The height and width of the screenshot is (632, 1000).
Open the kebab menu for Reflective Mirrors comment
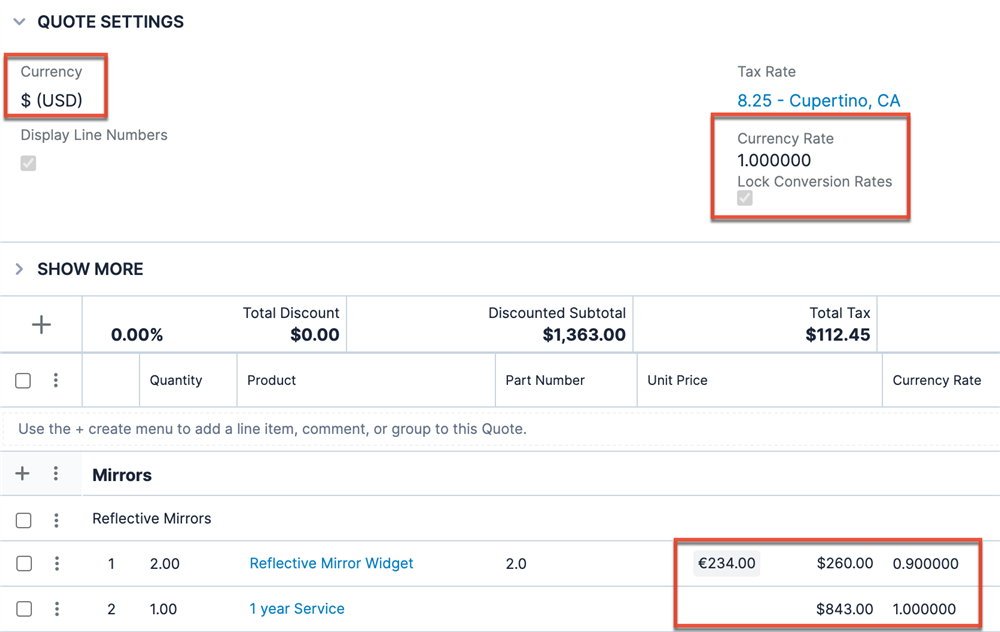56,520
